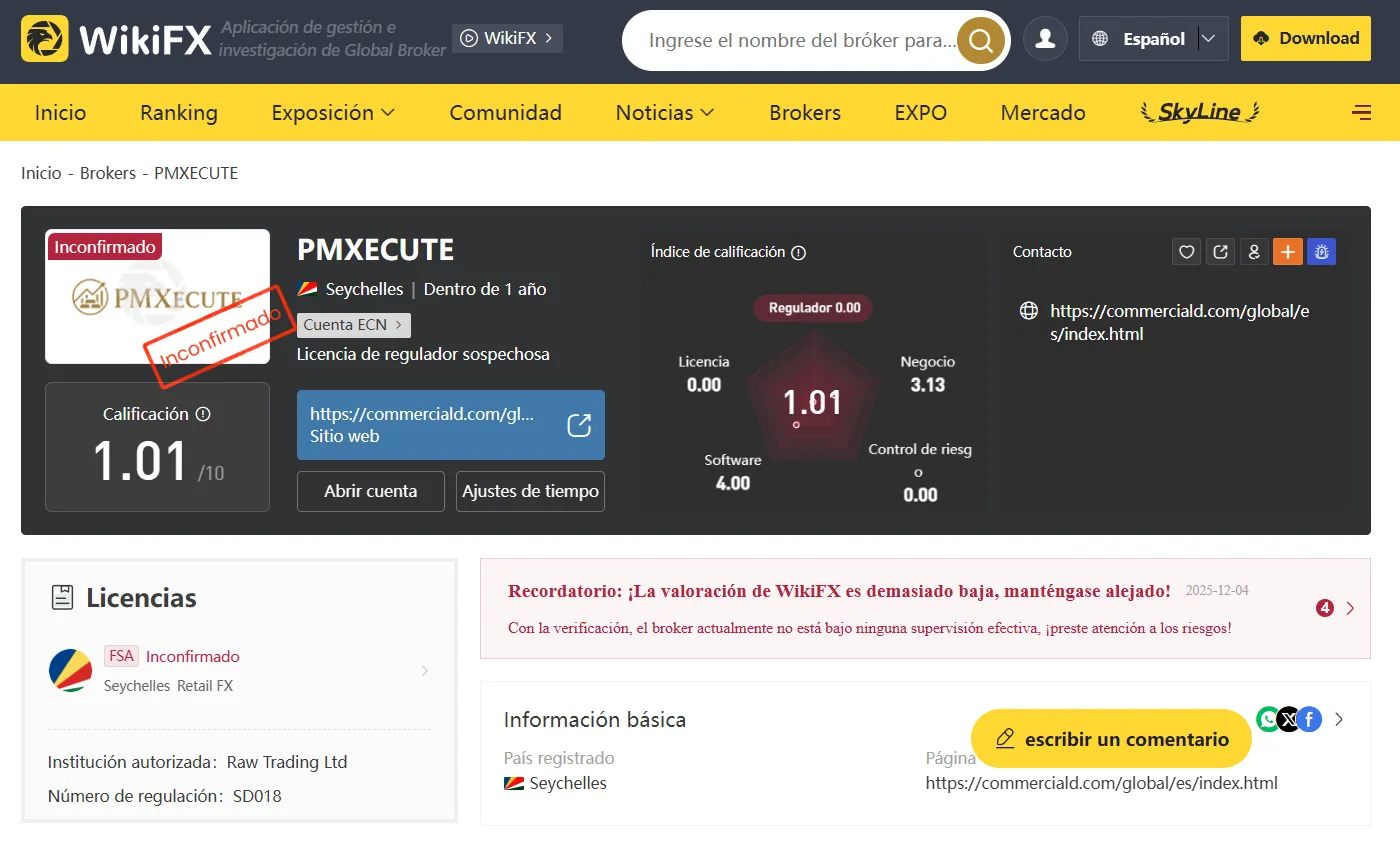This screenshot has height=848, width=1400.
Task: Click the SkyLine logo in the navigation bar
Action: (1200, 113)
